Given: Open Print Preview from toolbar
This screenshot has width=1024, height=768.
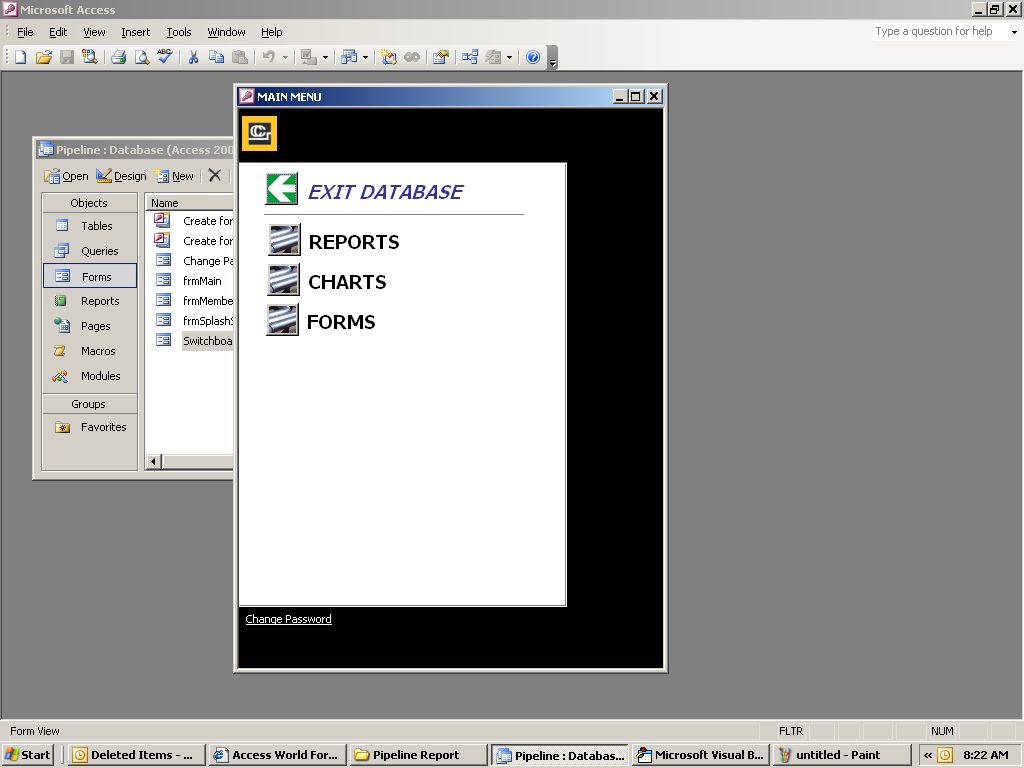Looking at the screenshot, I should tap(141, 57).
